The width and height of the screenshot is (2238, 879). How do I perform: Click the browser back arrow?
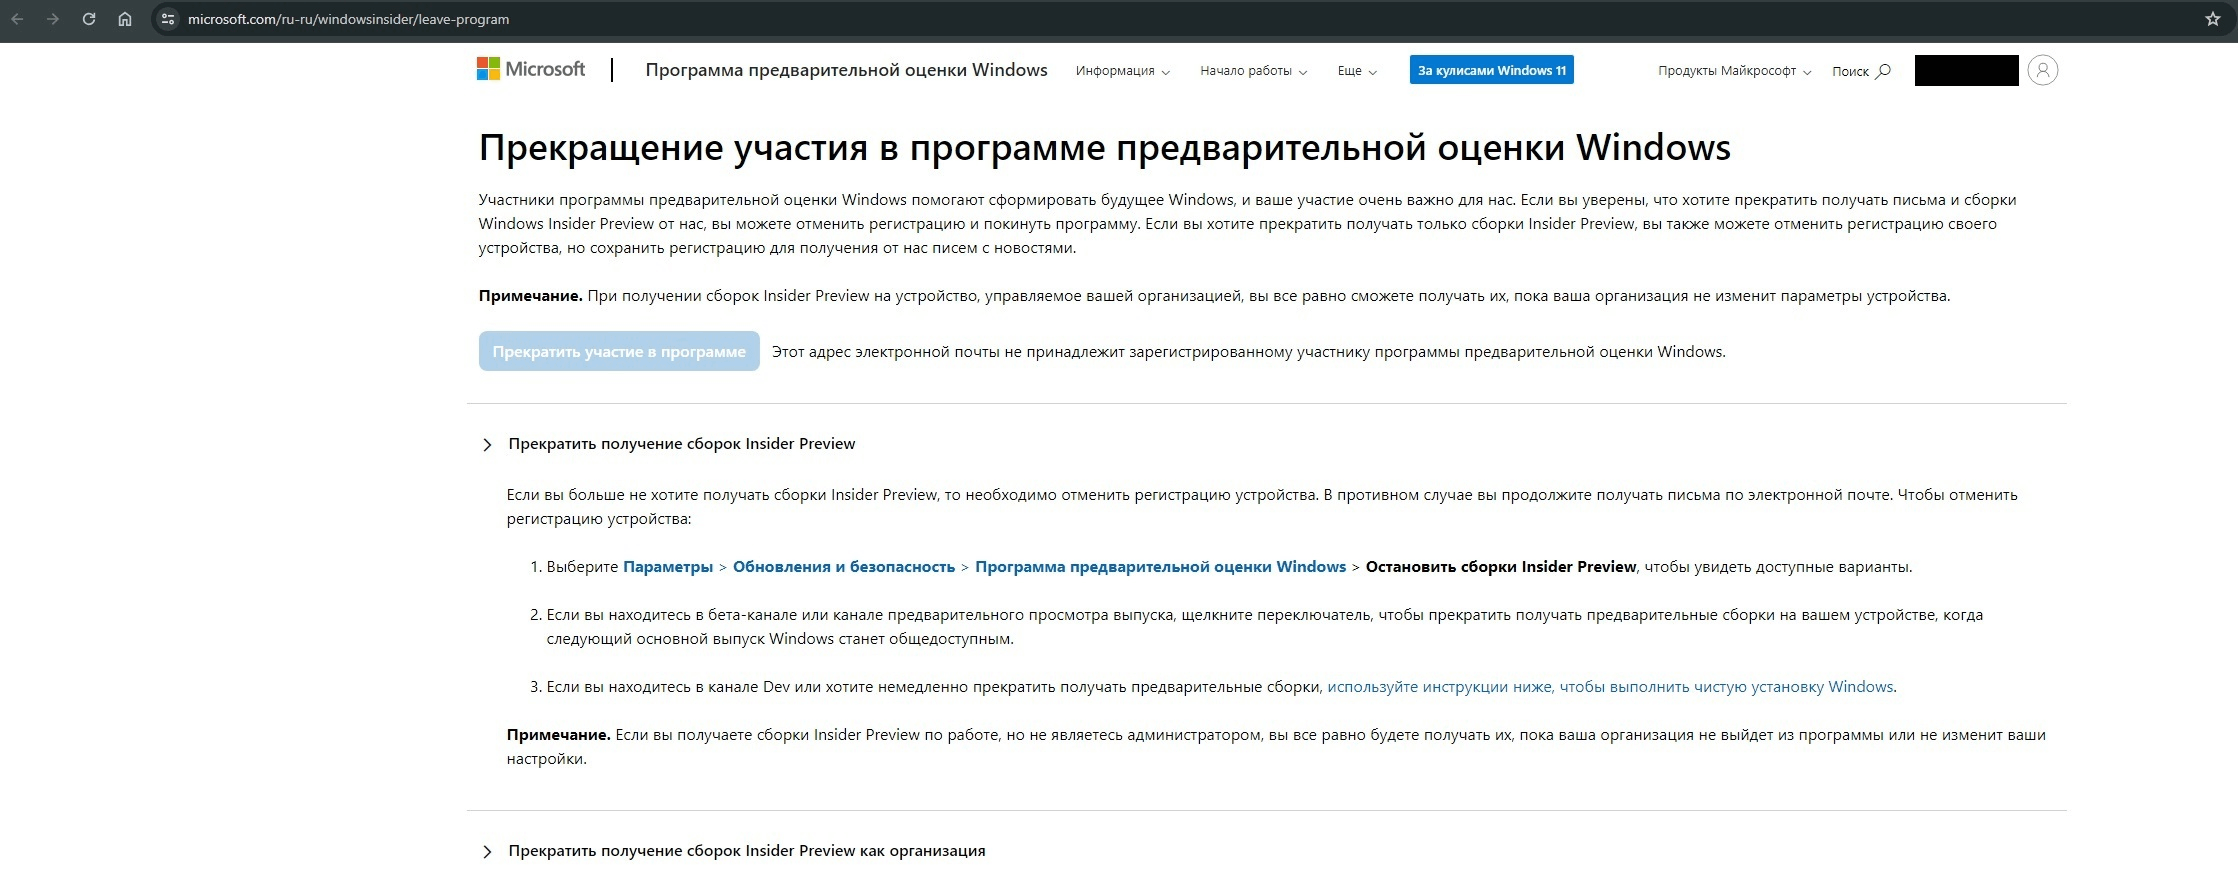(x=18, y=19)
